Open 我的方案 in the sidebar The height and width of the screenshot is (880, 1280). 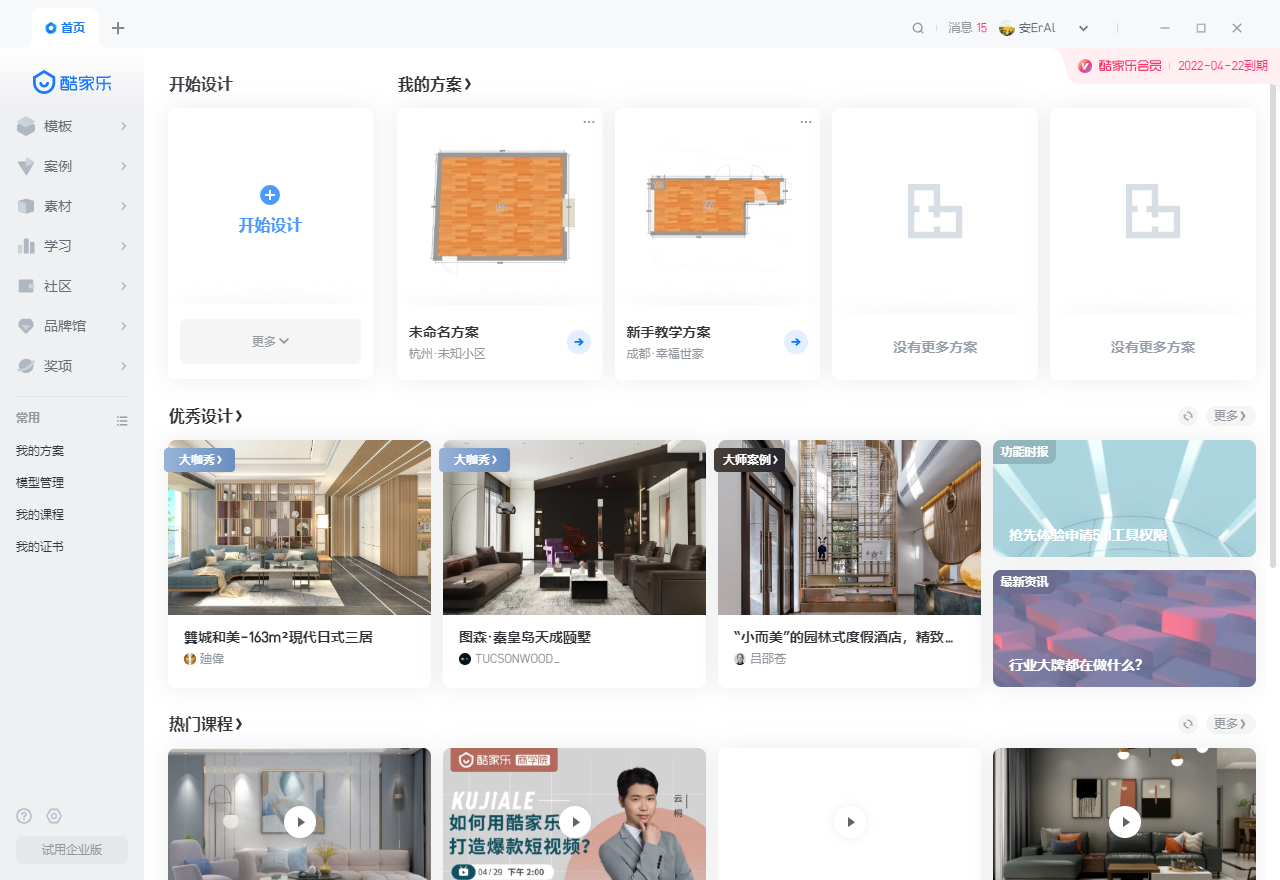(40, 451)
